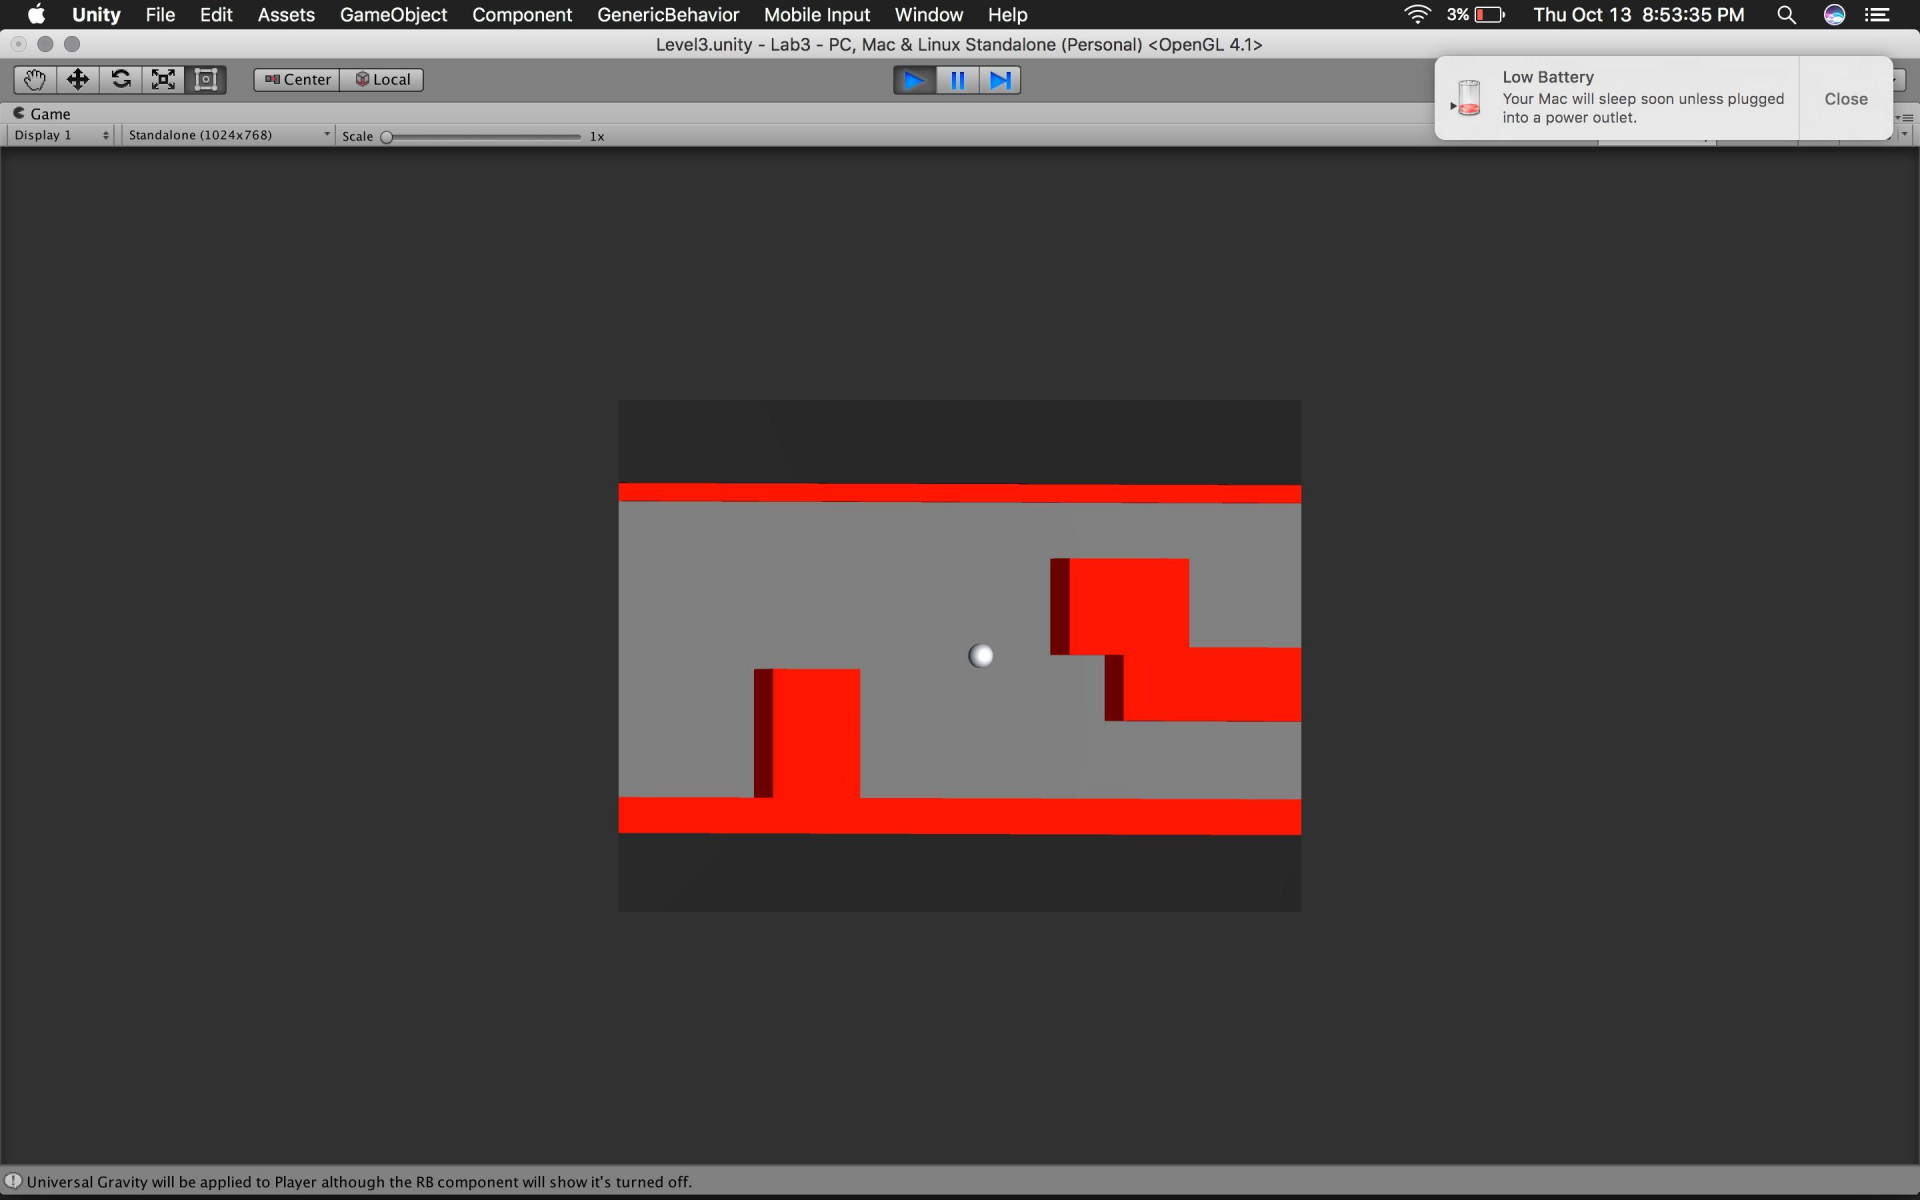Open the Component menu
Viewport: 1920px width, 1200px height.
[522, 15]
